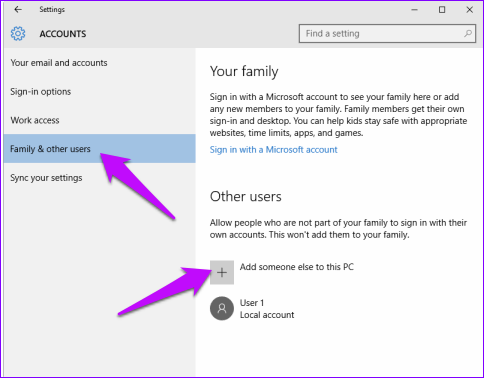Image resolution: width=484 pixels, height=378 pixels.
Task: Open Your email and accounts section
Action: pyautogui.click(x=59, y=63)
